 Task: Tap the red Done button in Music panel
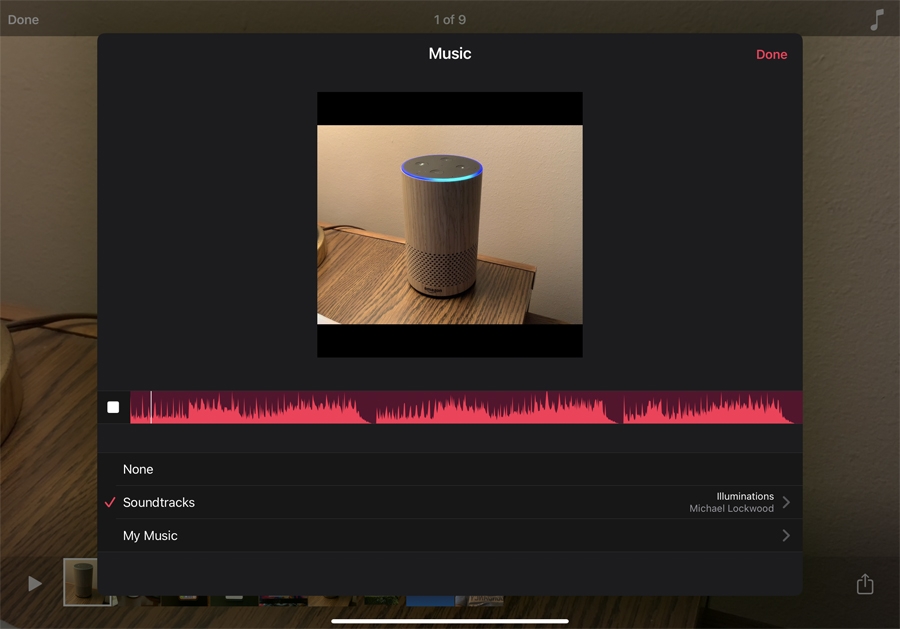(x=771, y=55)
